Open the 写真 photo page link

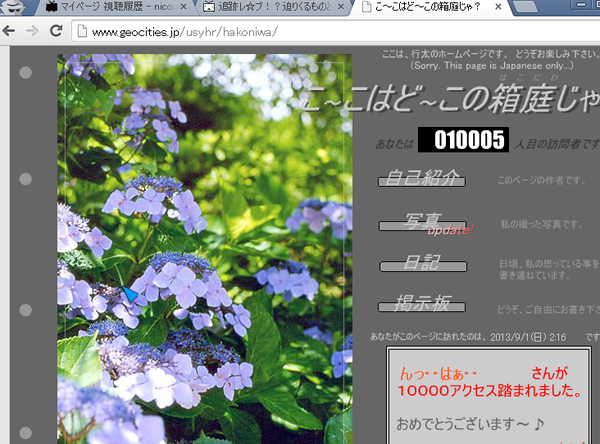422,222
